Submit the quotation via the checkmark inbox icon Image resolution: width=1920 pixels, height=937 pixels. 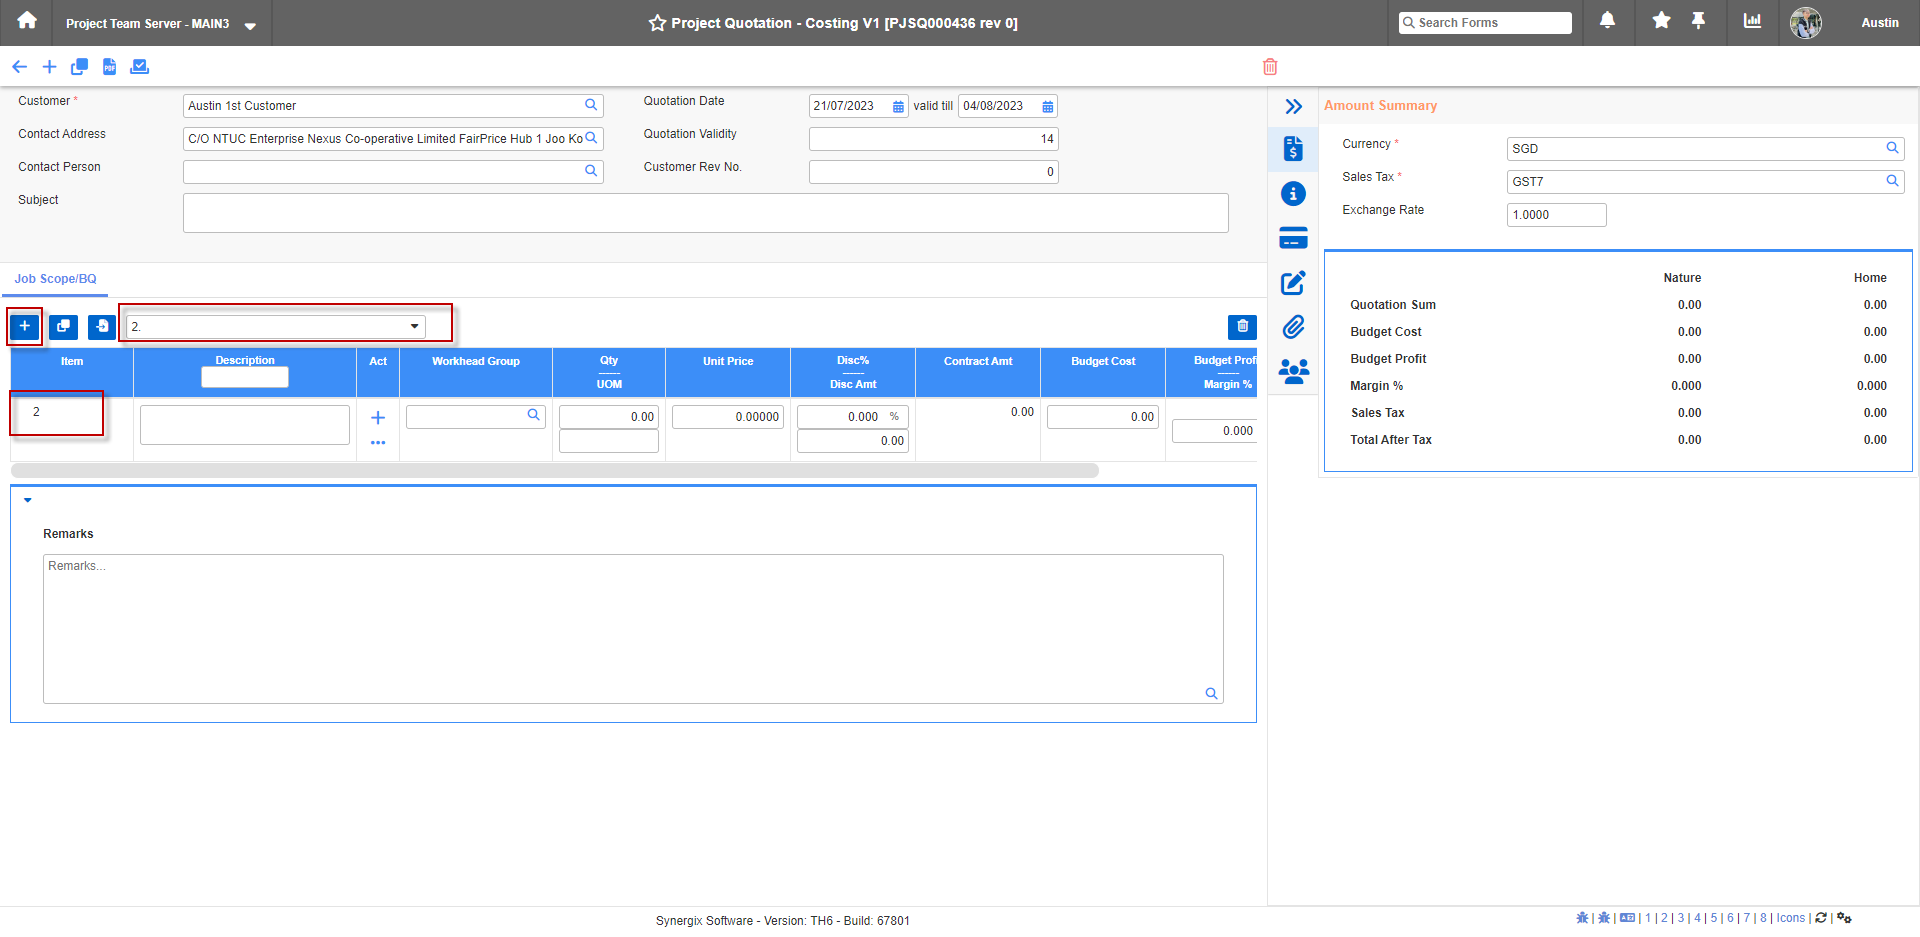139,66
